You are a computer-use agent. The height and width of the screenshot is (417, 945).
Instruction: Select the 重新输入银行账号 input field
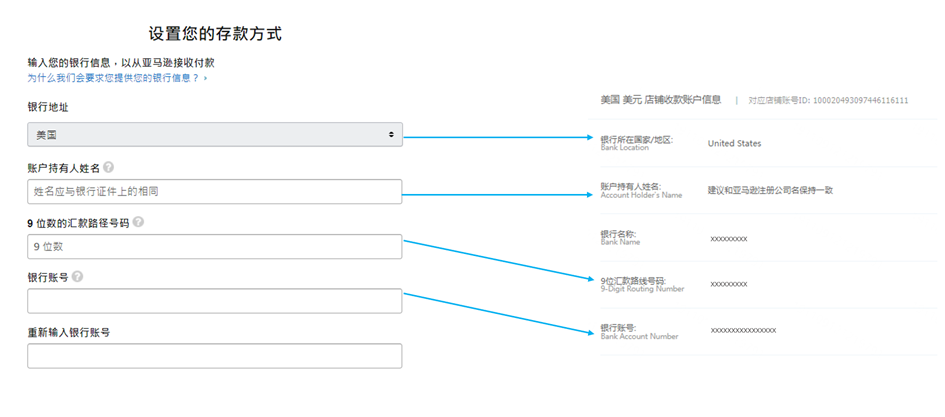(215, 356)
